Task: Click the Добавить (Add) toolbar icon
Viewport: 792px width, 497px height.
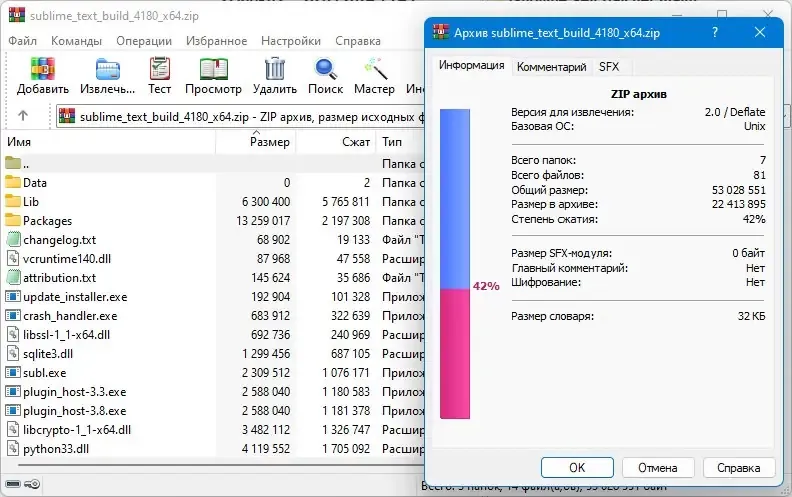Action: click(42, 69)
